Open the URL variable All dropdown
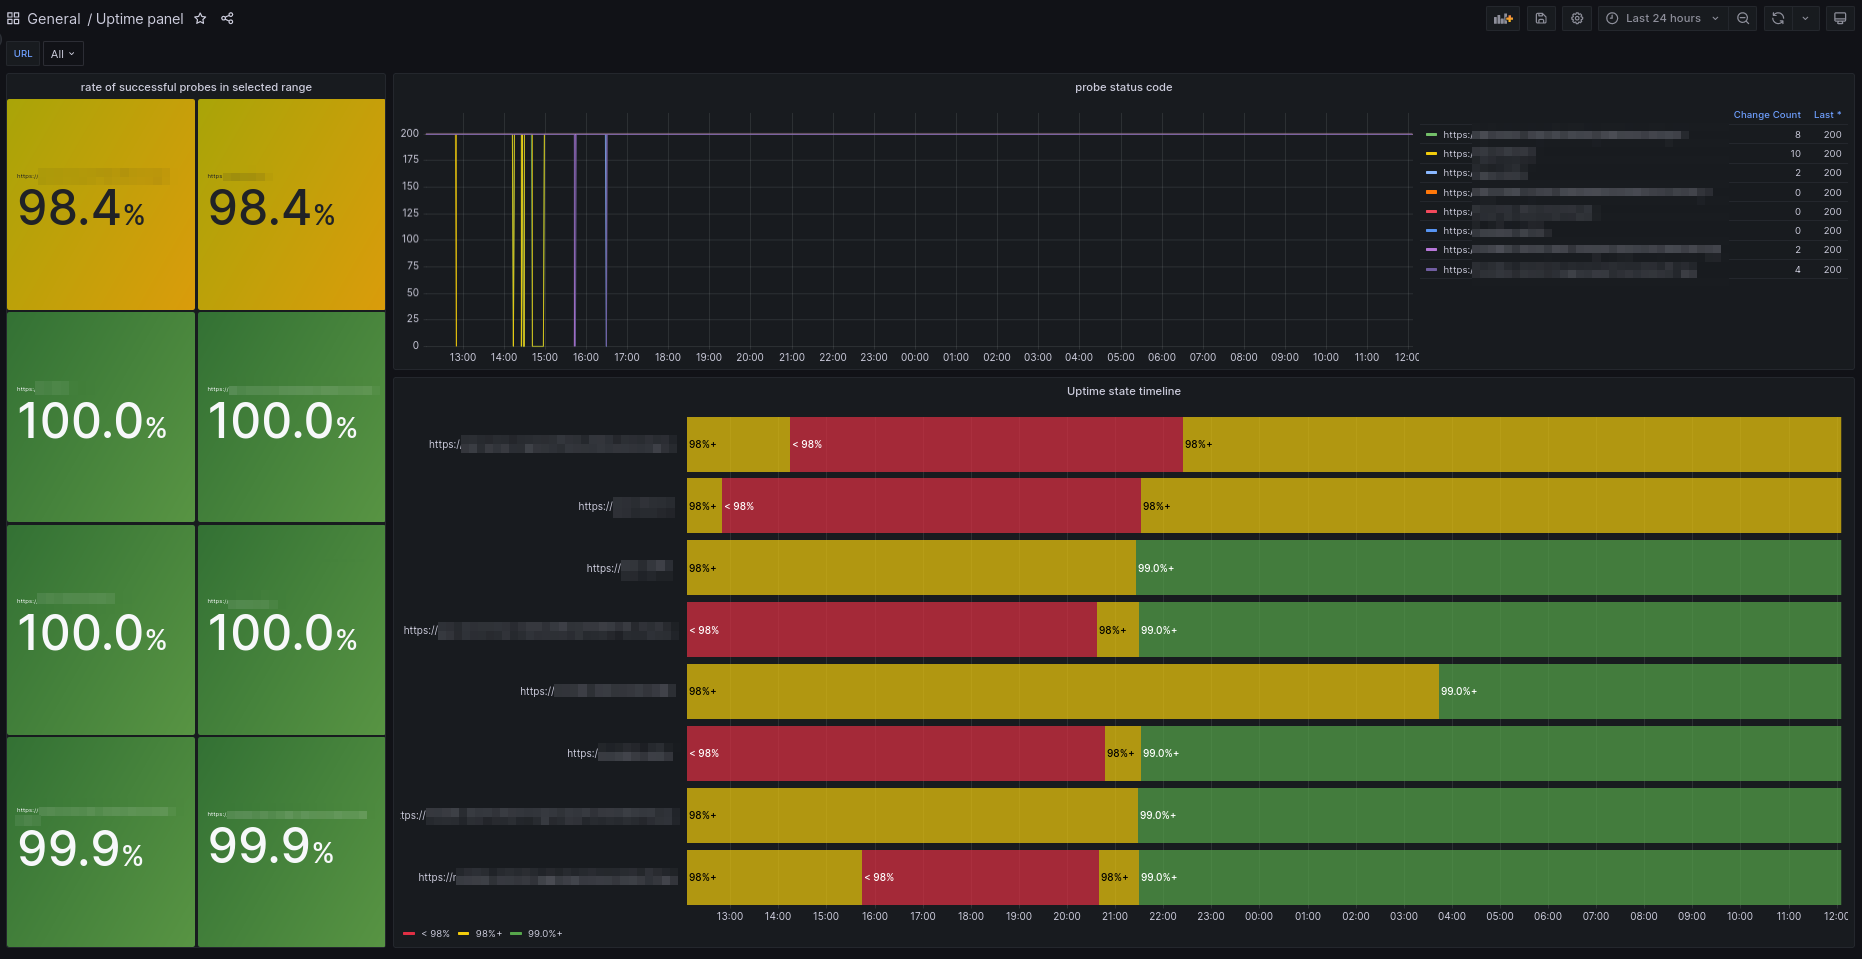 click(63, 54)
